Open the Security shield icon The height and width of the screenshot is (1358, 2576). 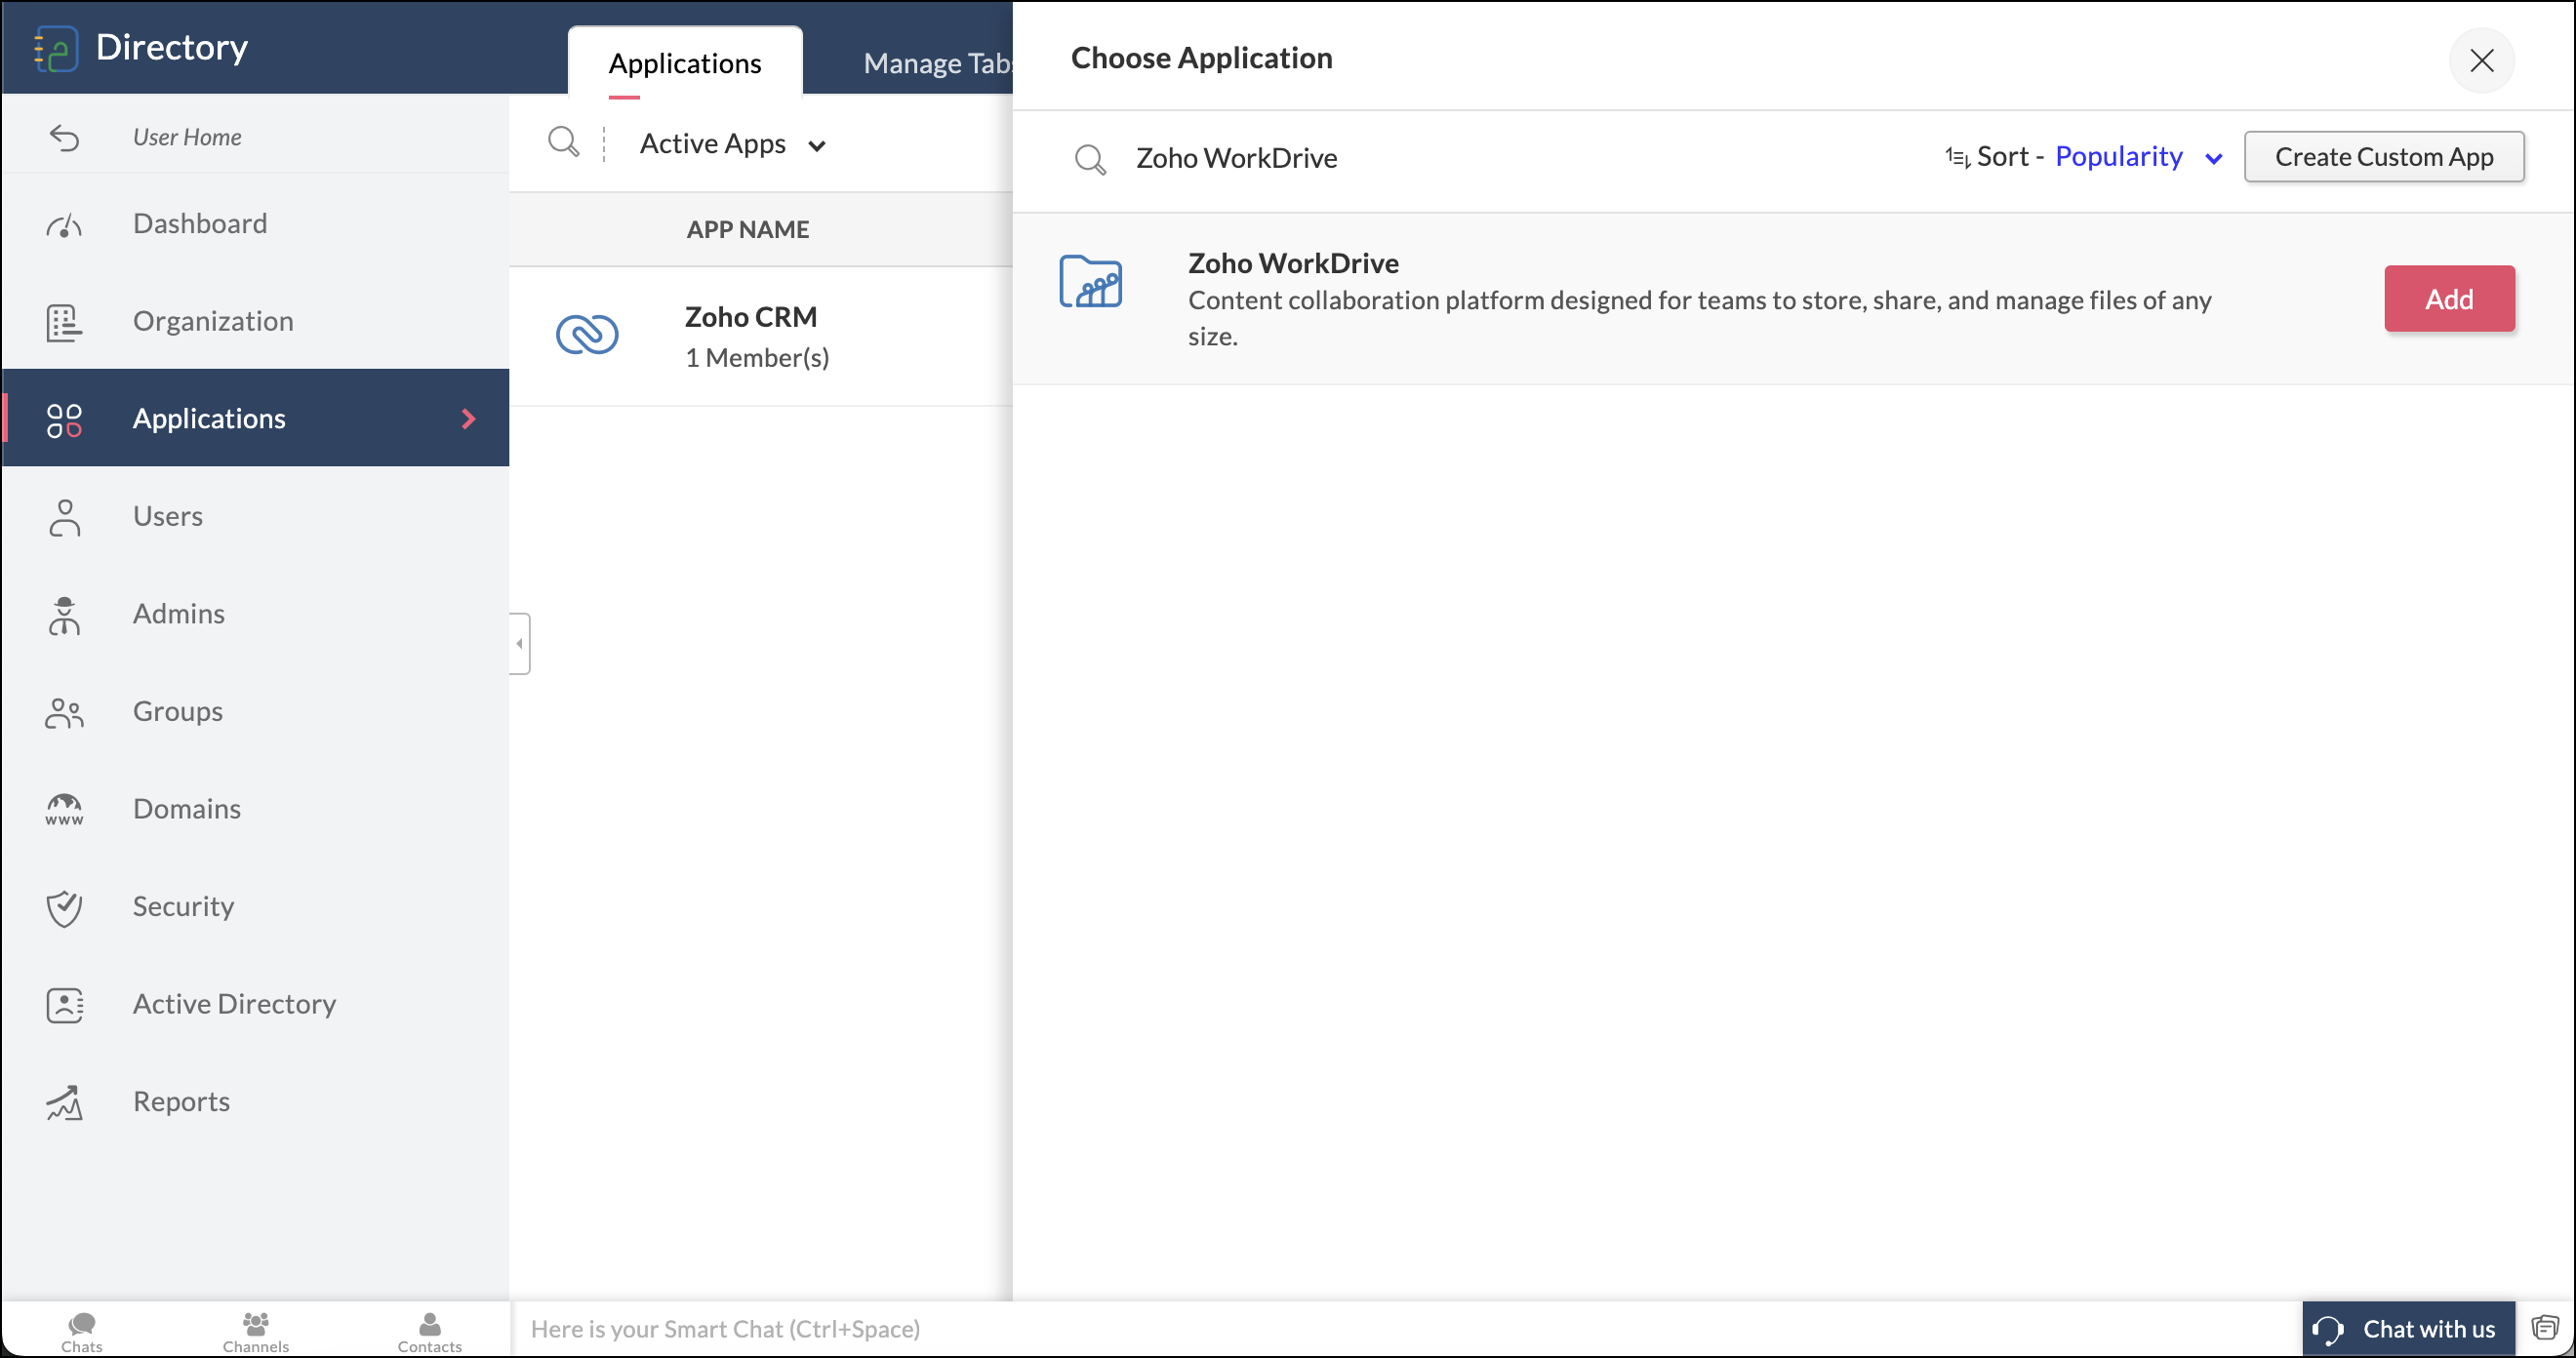click(64, 907)
